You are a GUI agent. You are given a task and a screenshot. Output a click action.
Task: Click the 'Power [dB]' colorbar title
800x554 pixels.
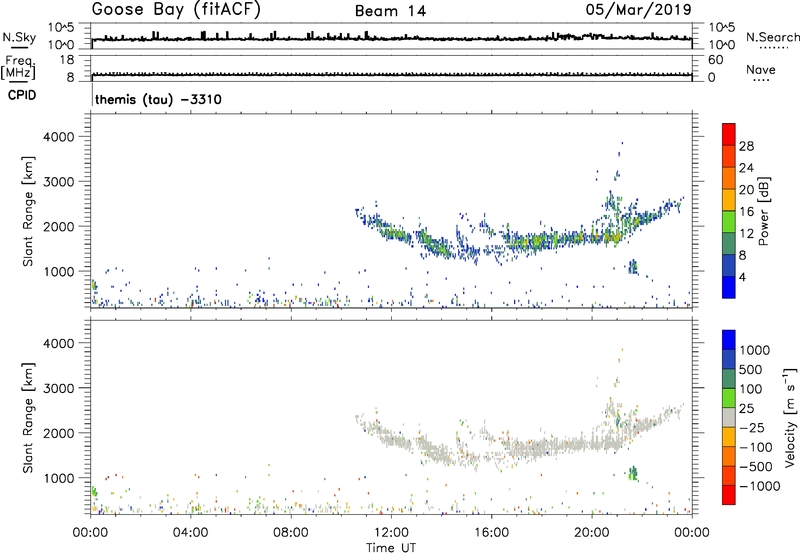click(764, 211)
